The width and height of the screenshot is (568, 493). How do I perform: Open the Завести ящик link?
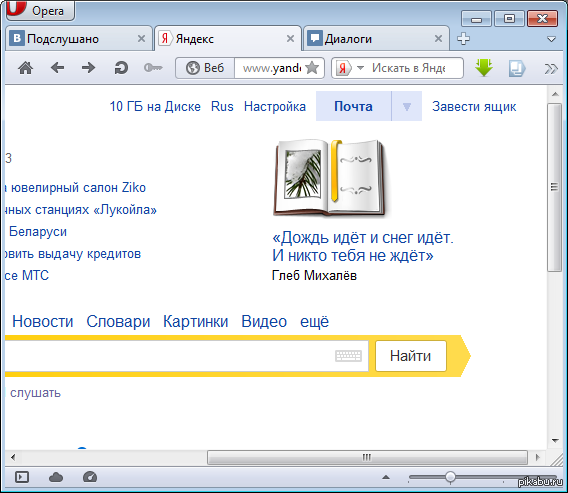474,106
